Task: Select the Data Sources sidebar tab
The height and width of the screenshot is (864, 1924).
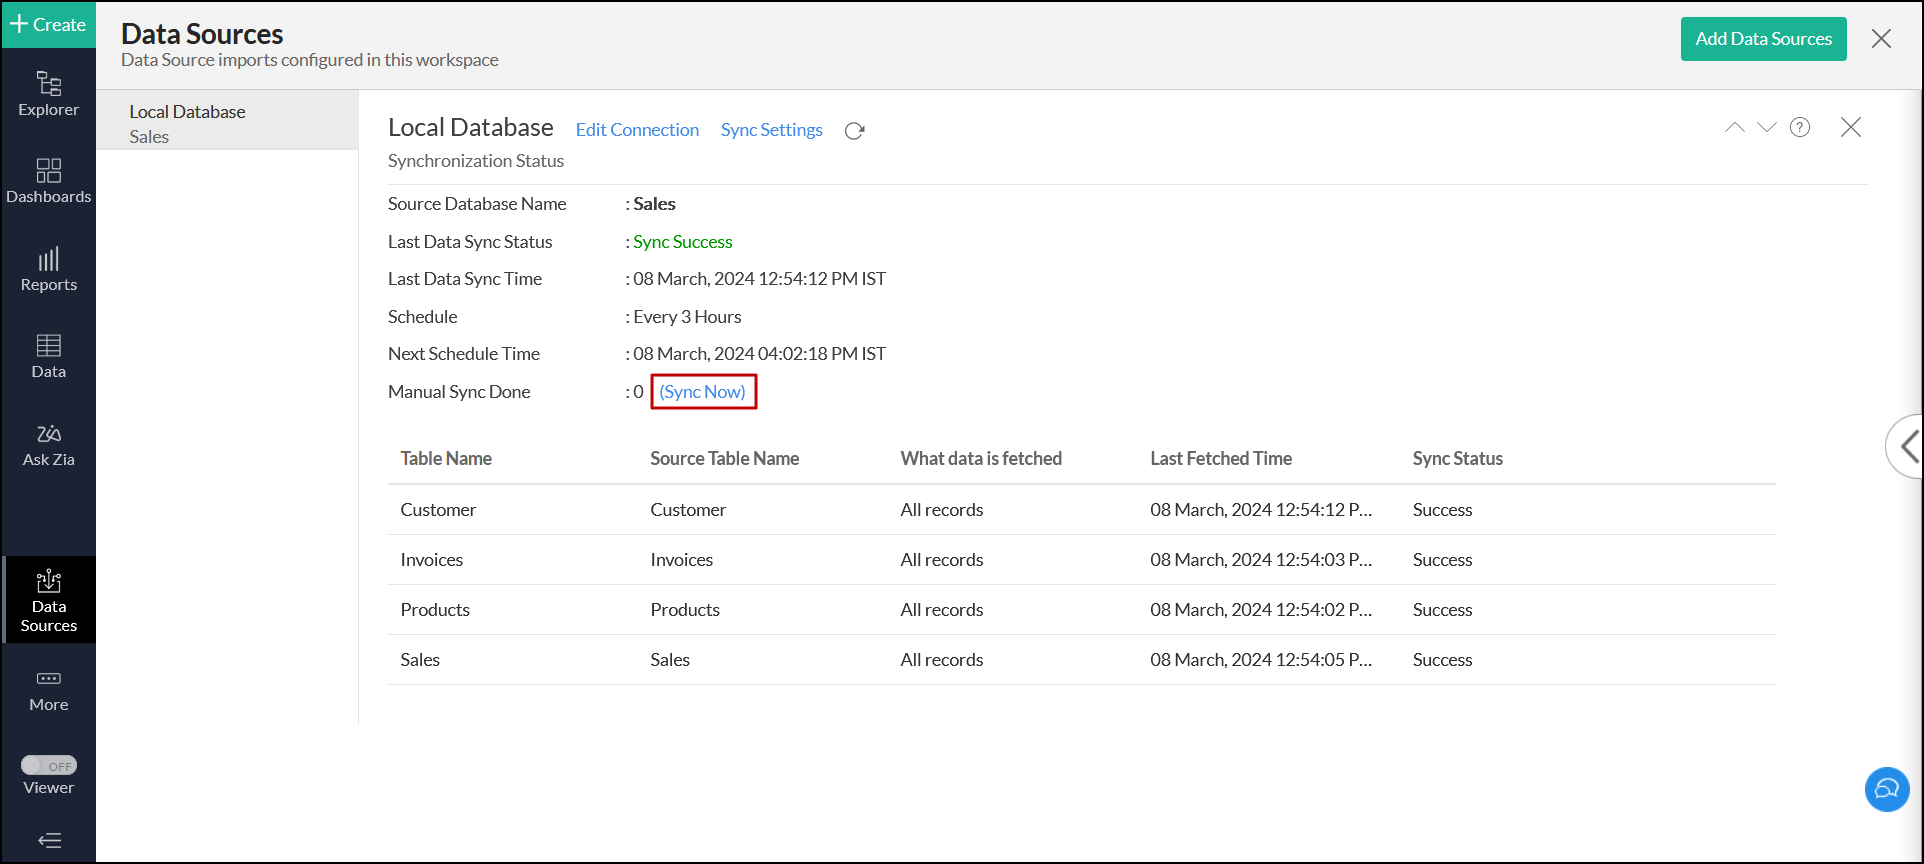Action: click(48, 600)
